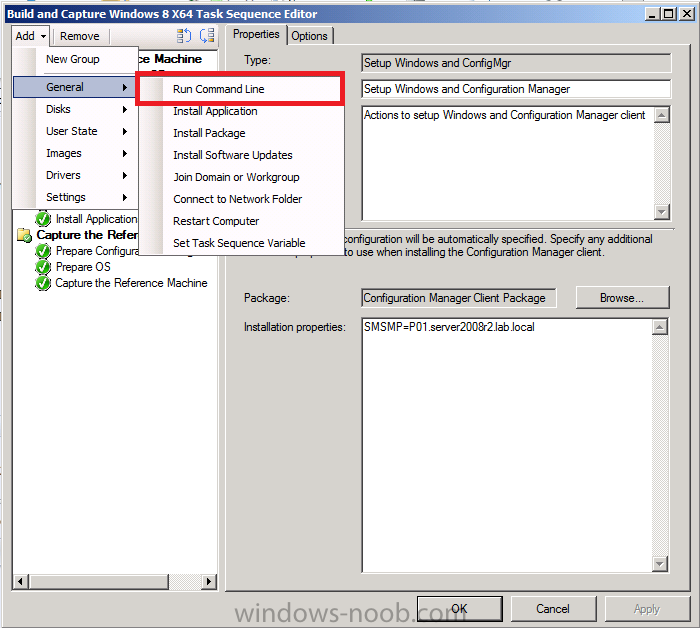Click Description box scroll up arrow
The height and width of the screenshot is (628, 700).
662,115
